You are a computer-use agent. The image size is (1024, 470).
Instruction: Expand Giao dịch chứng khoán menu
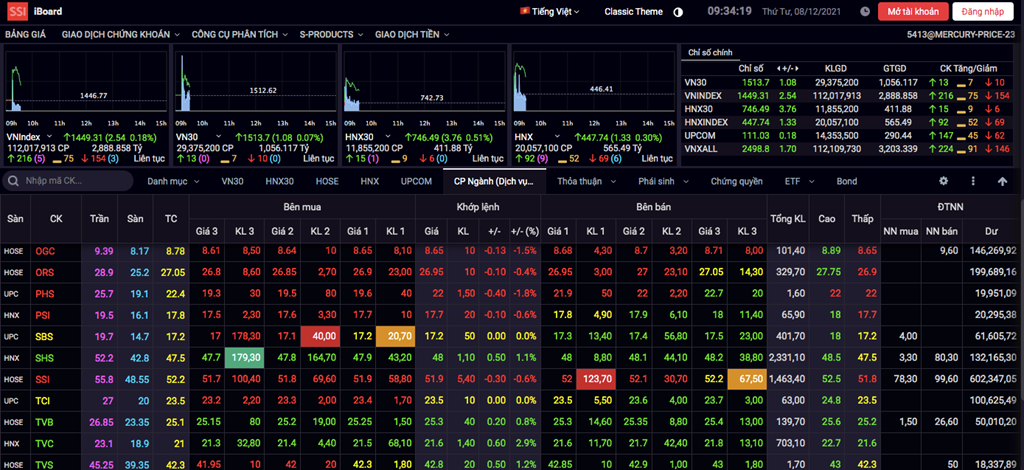tap(121, 34)
